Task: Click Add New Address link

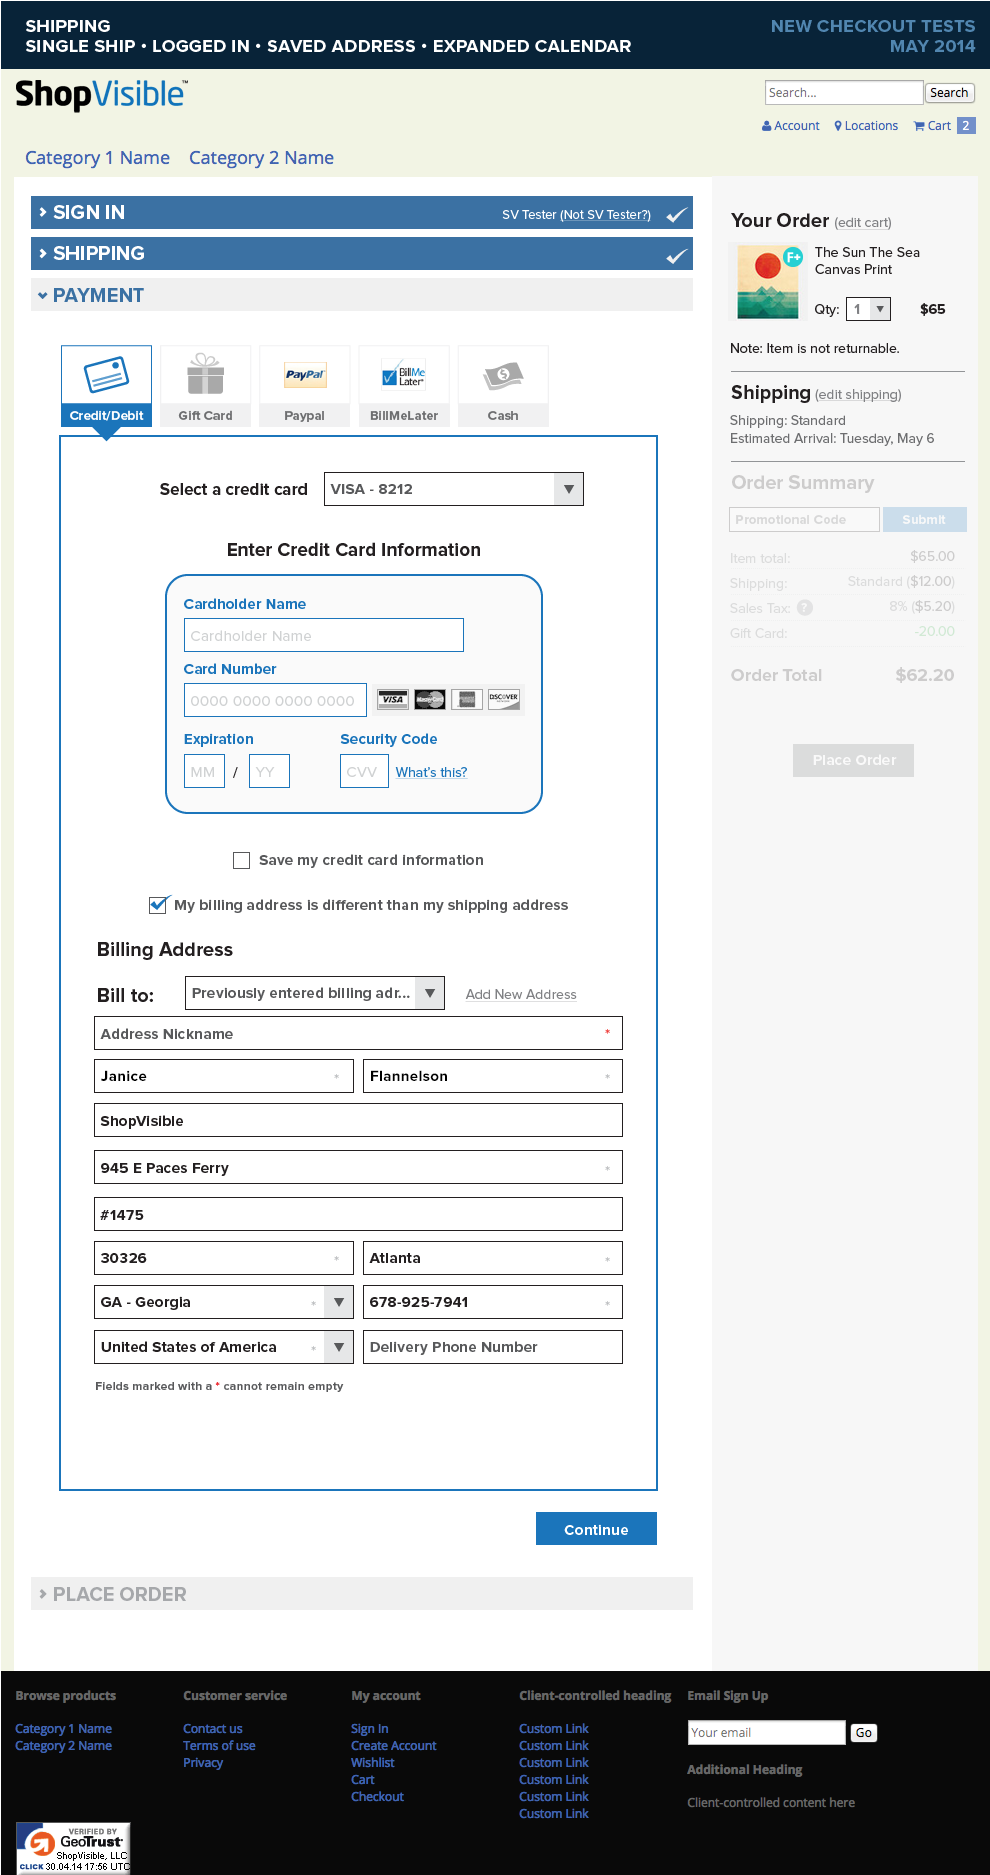Action: click(x=521, y=994)
